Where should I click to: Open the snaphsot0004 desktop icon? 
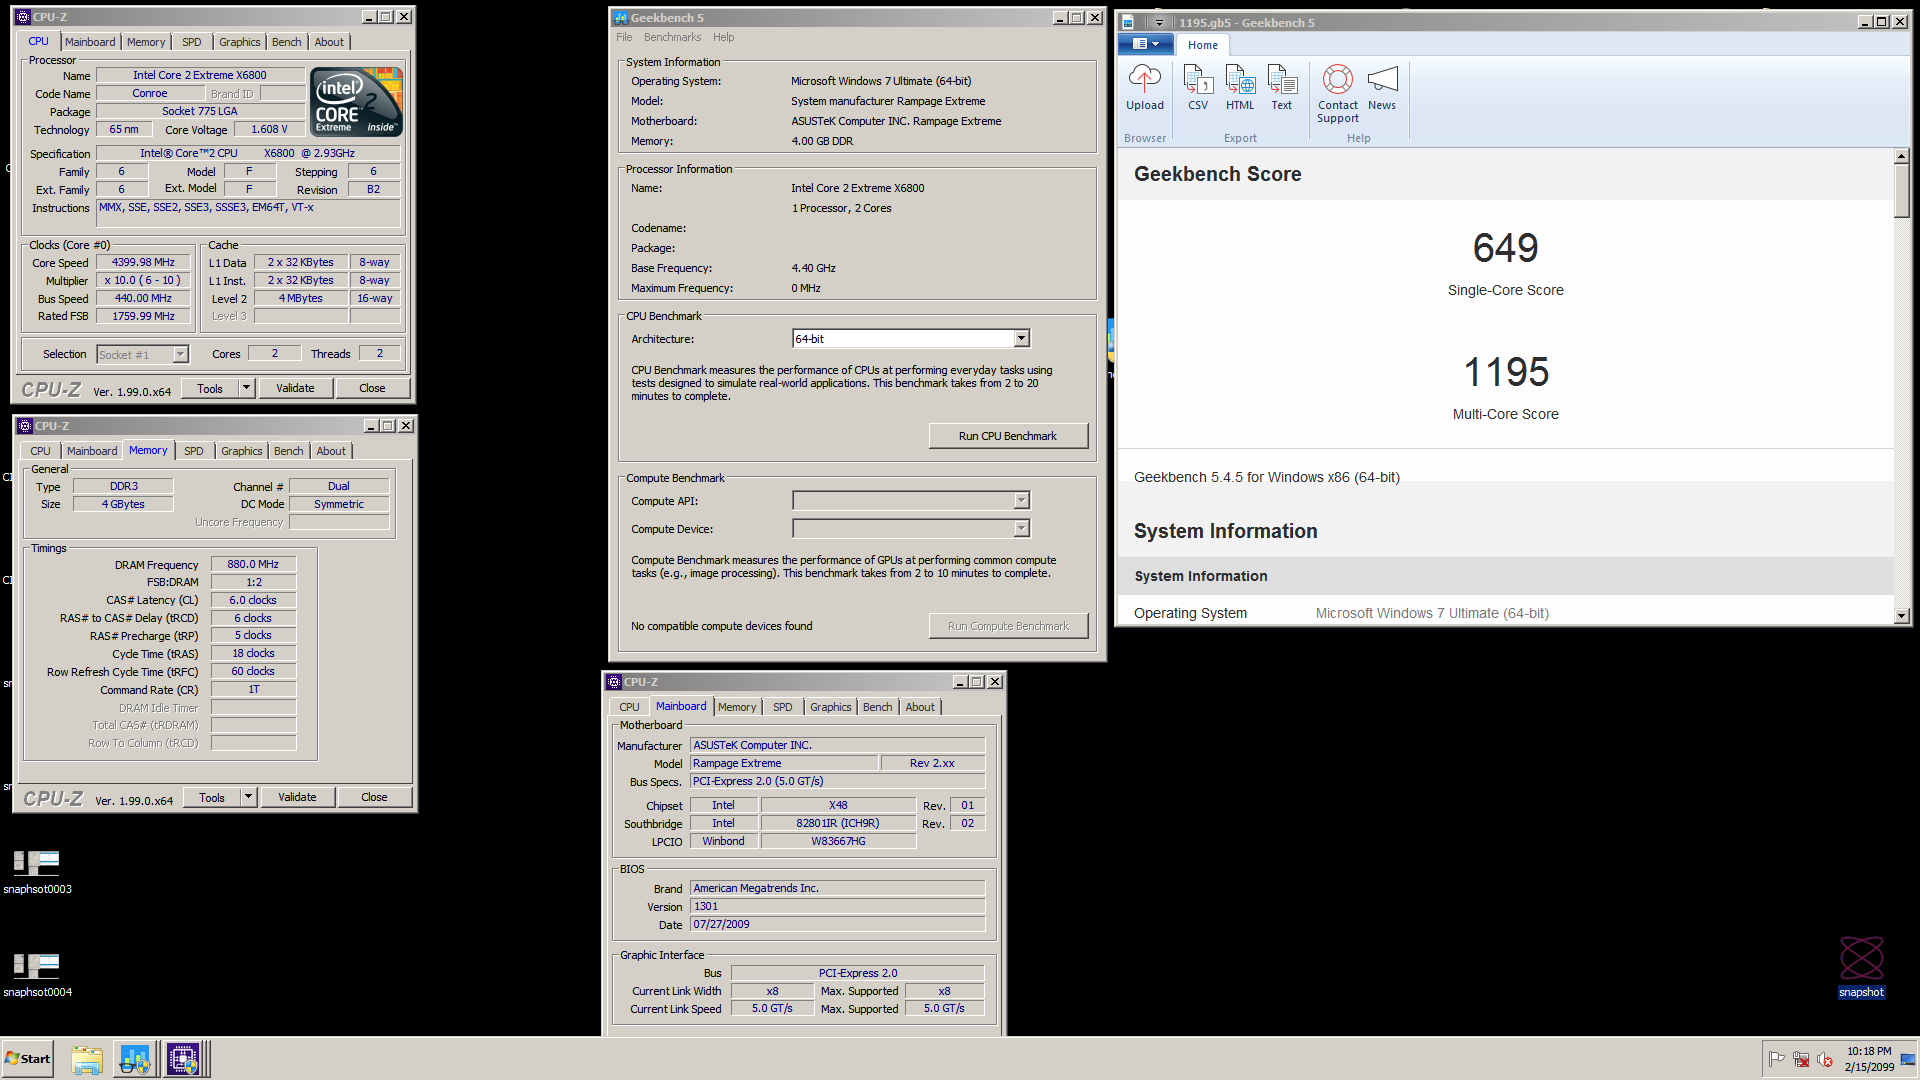[37, 974]
